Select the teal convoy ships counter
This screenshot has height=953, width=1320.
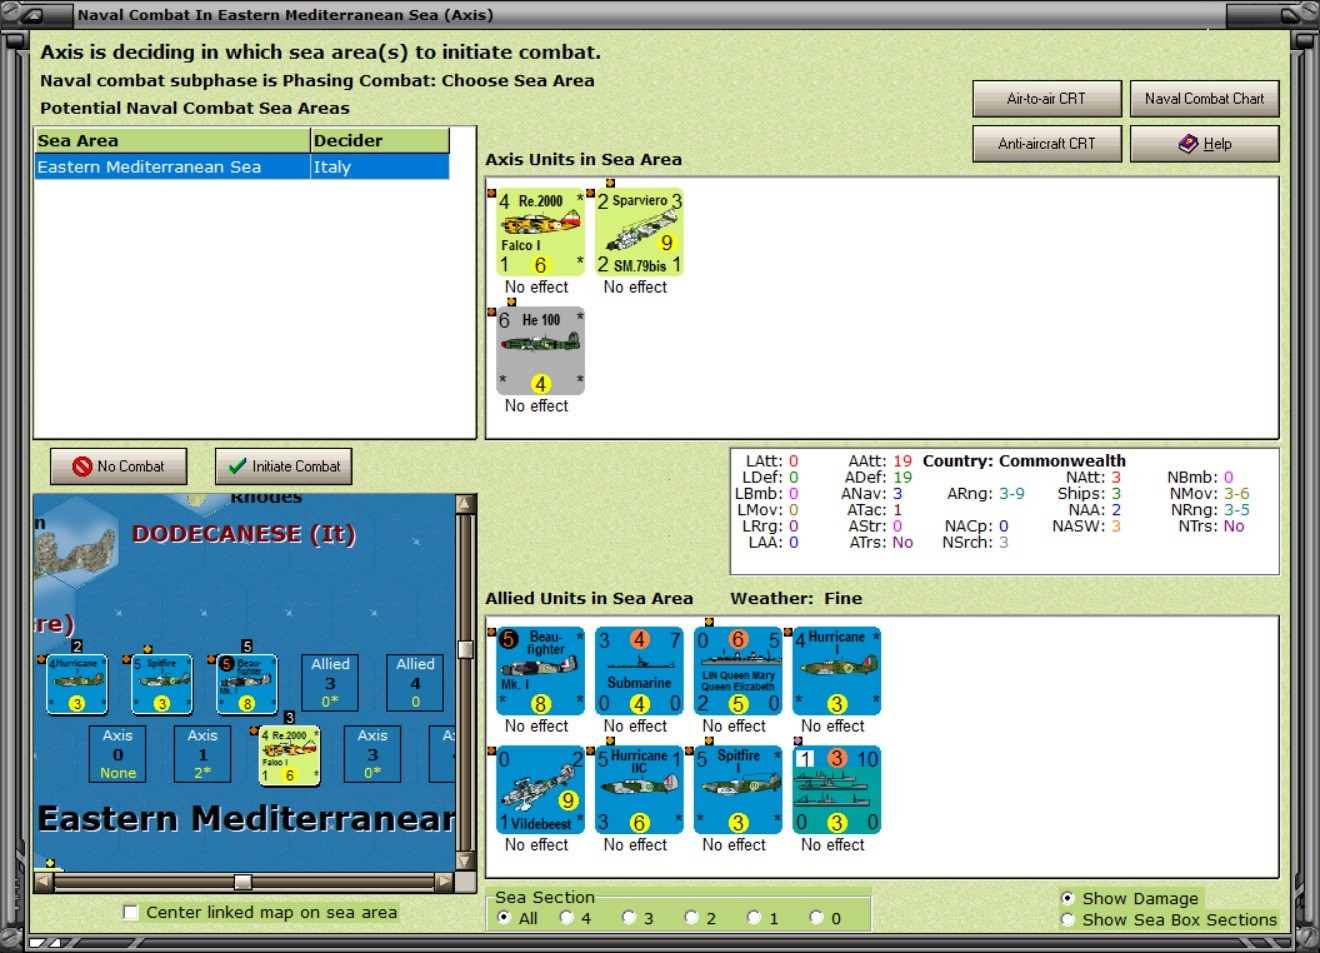coord(837,790)
